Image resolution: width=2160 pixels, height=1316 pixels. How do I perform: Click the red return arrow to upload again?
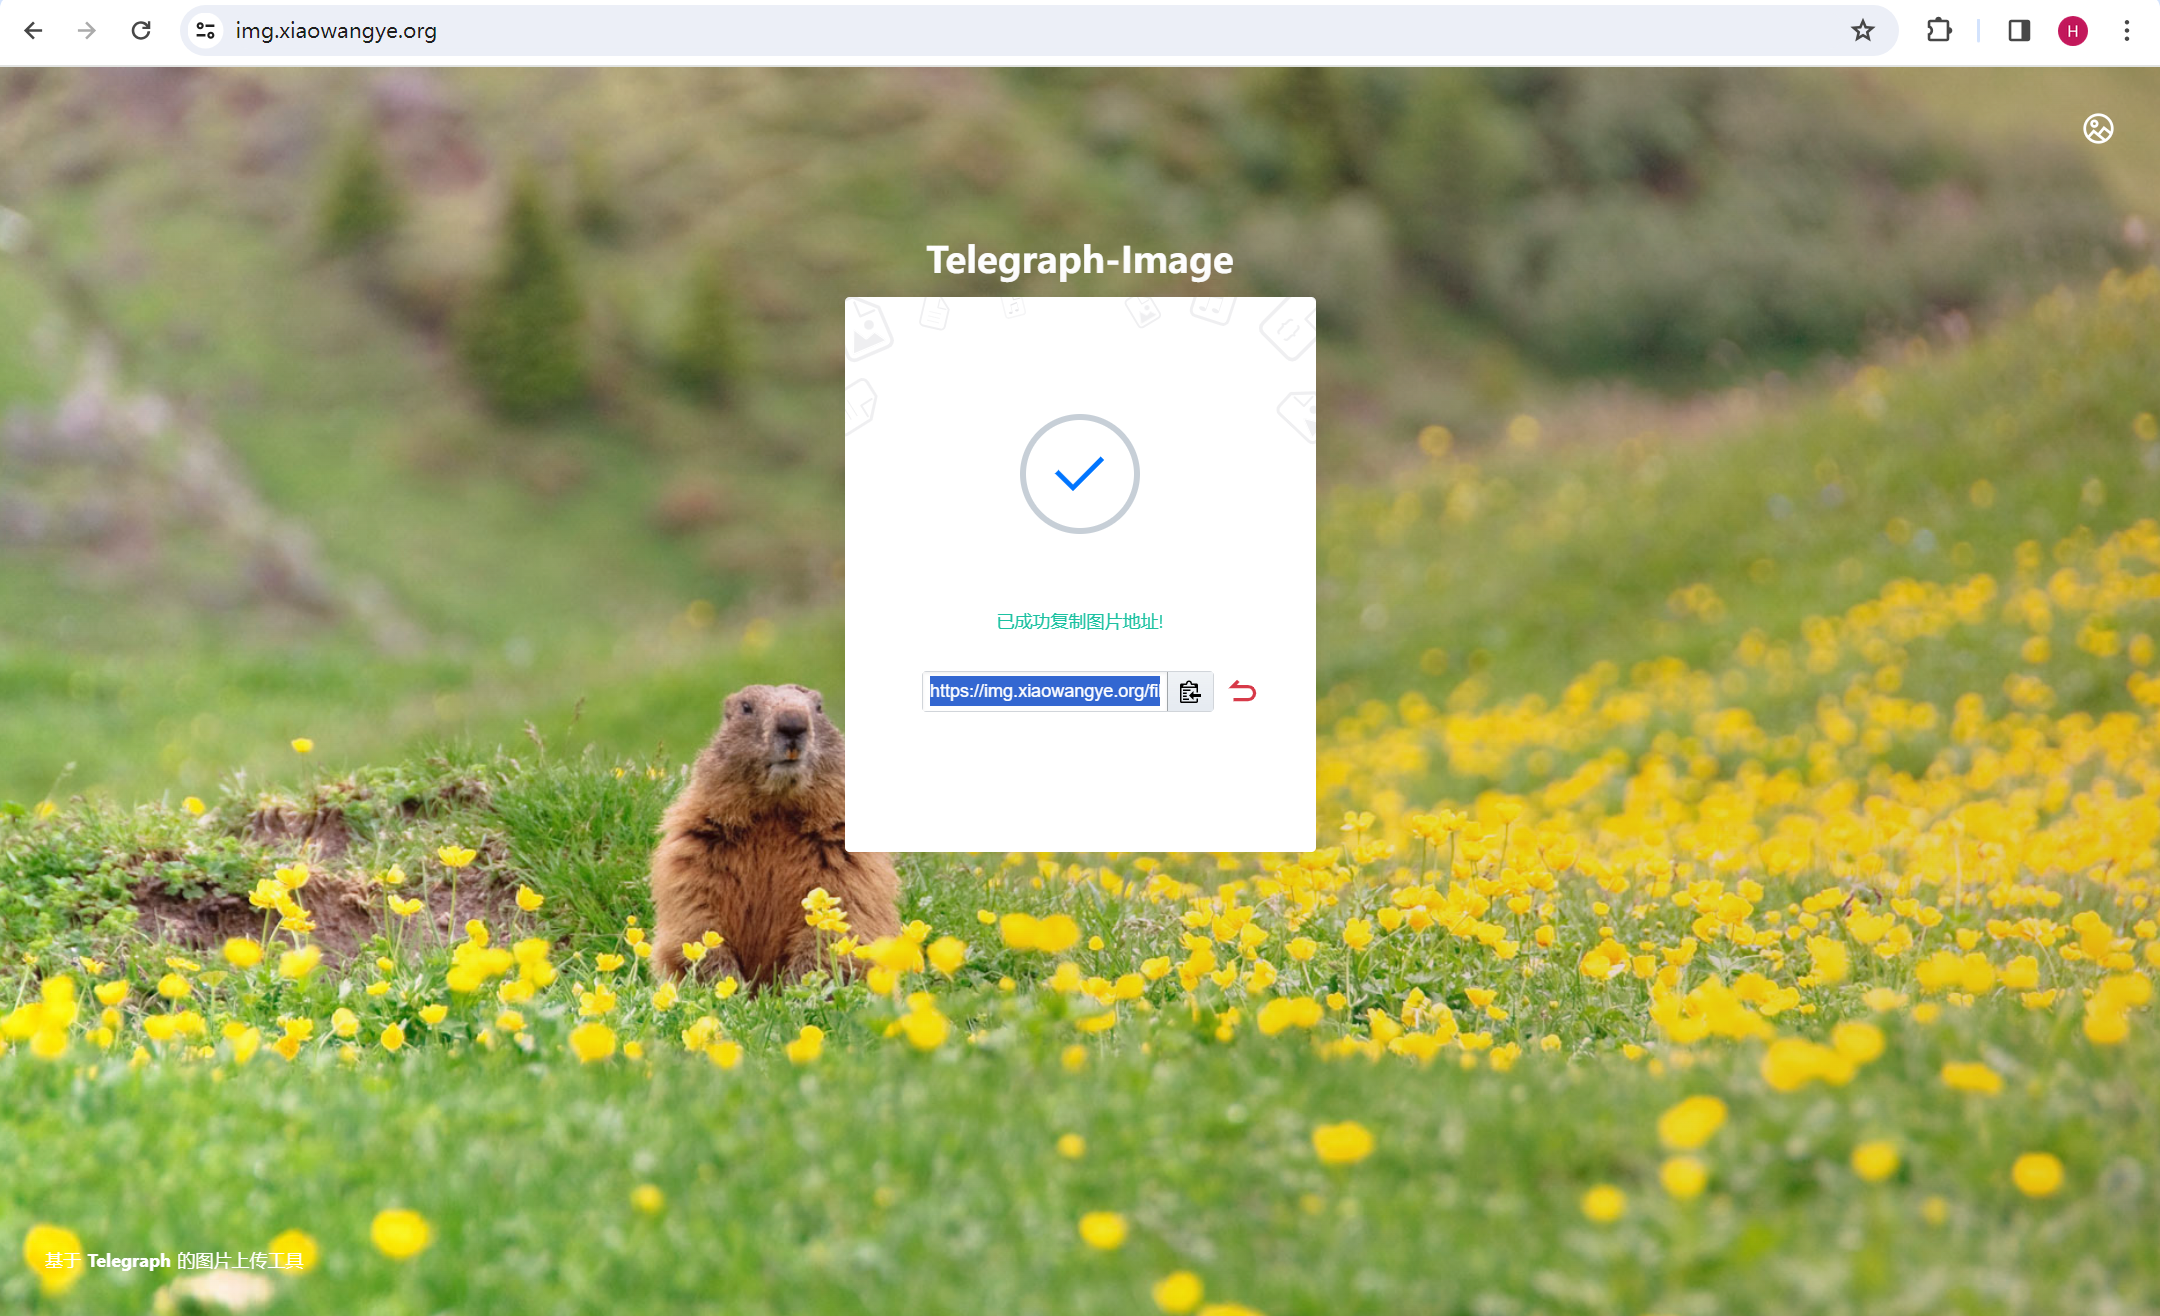1243,692
